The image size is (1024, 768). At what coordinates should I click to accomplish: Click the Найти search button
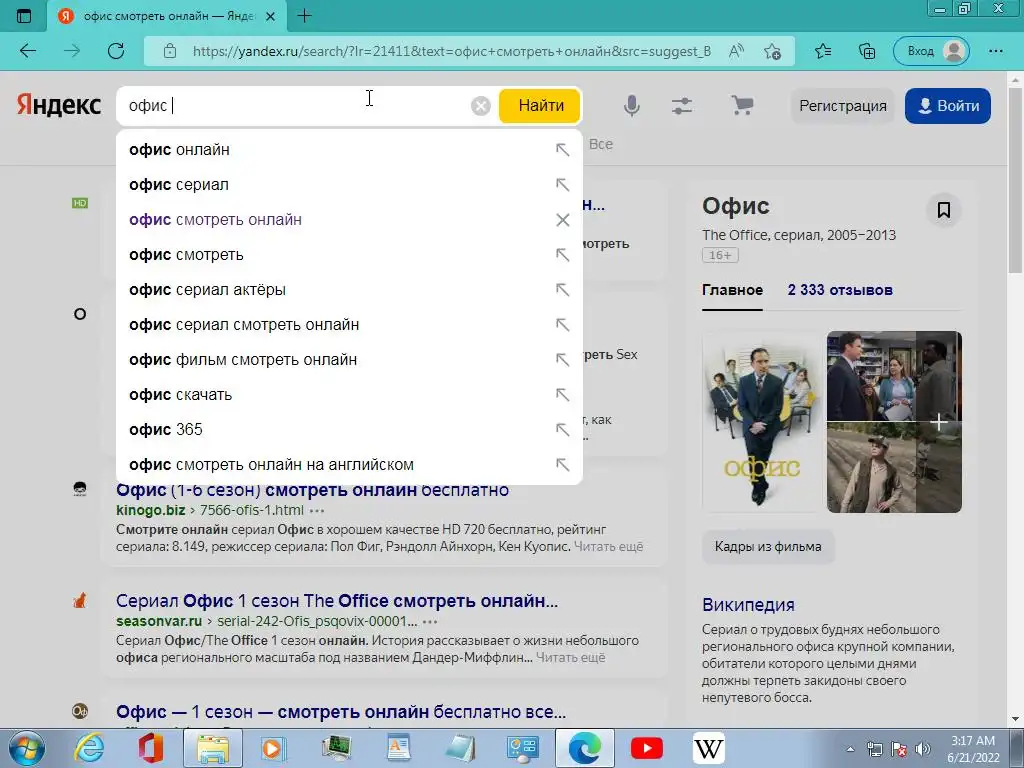click(540, 106)
